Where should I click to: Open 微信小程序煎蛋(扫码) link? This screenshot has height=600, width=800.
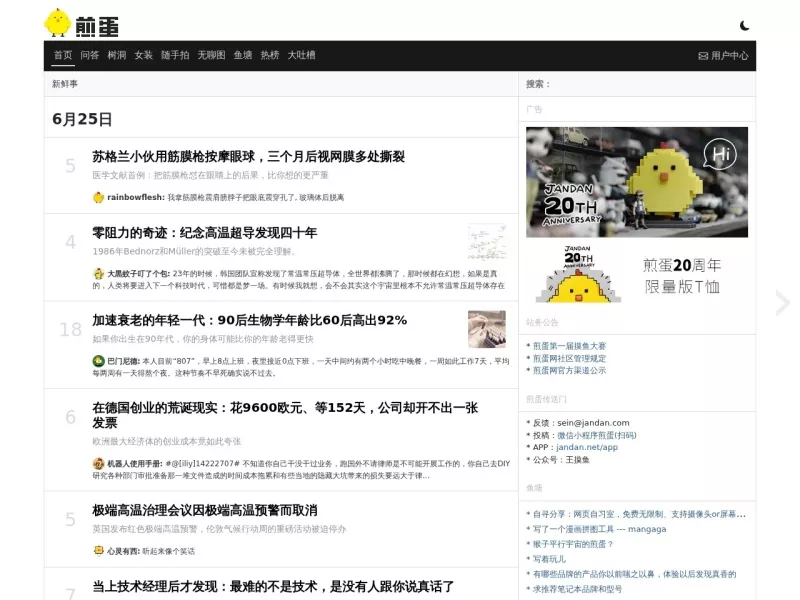click(x=596, y=435)
